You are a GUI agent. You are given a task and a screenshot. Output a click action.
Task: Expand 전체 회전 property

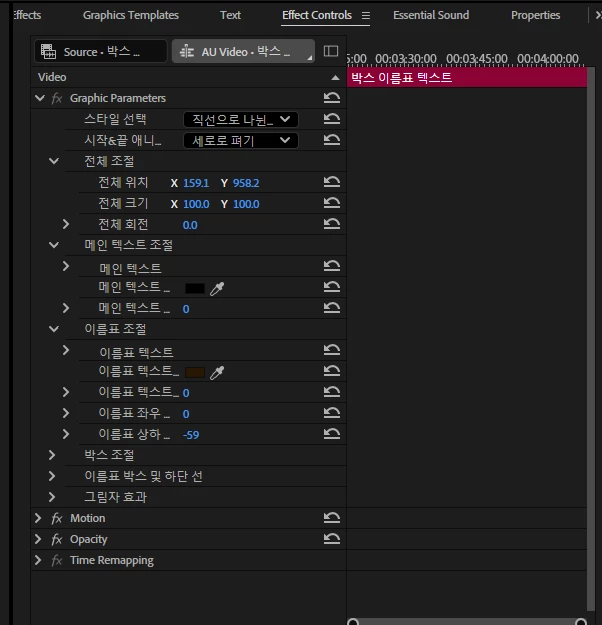[66, 224]
